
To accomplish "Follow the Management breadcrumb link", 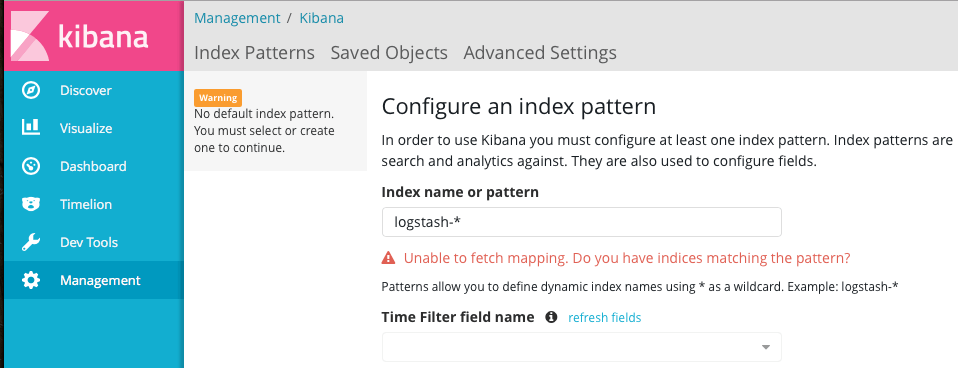I will 237,18.
